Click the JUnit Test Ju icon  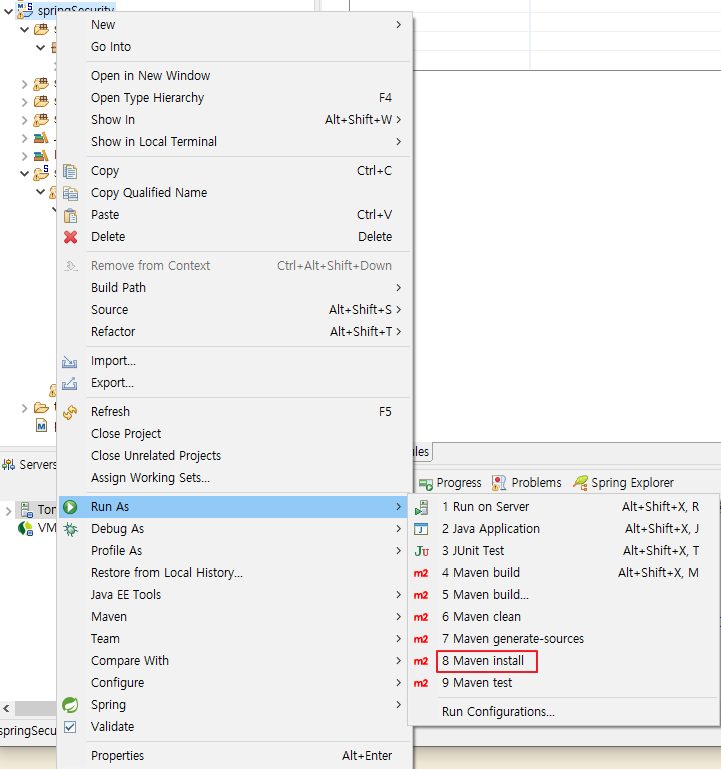click(x=421, y=551)
